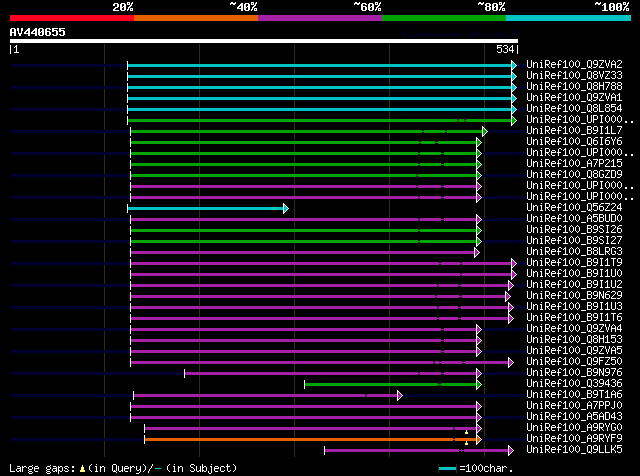The height and width of the screenshot is (476, 640).
Task: Click the Large gaps legend text
Action: pyautogui.click(x=123, y=468)
